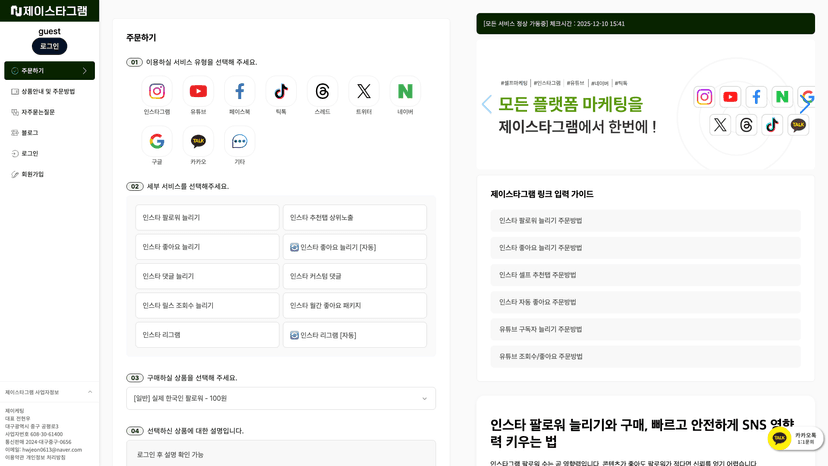Select the Threads service icon
The image size is (828, 466).
point(322,91)
